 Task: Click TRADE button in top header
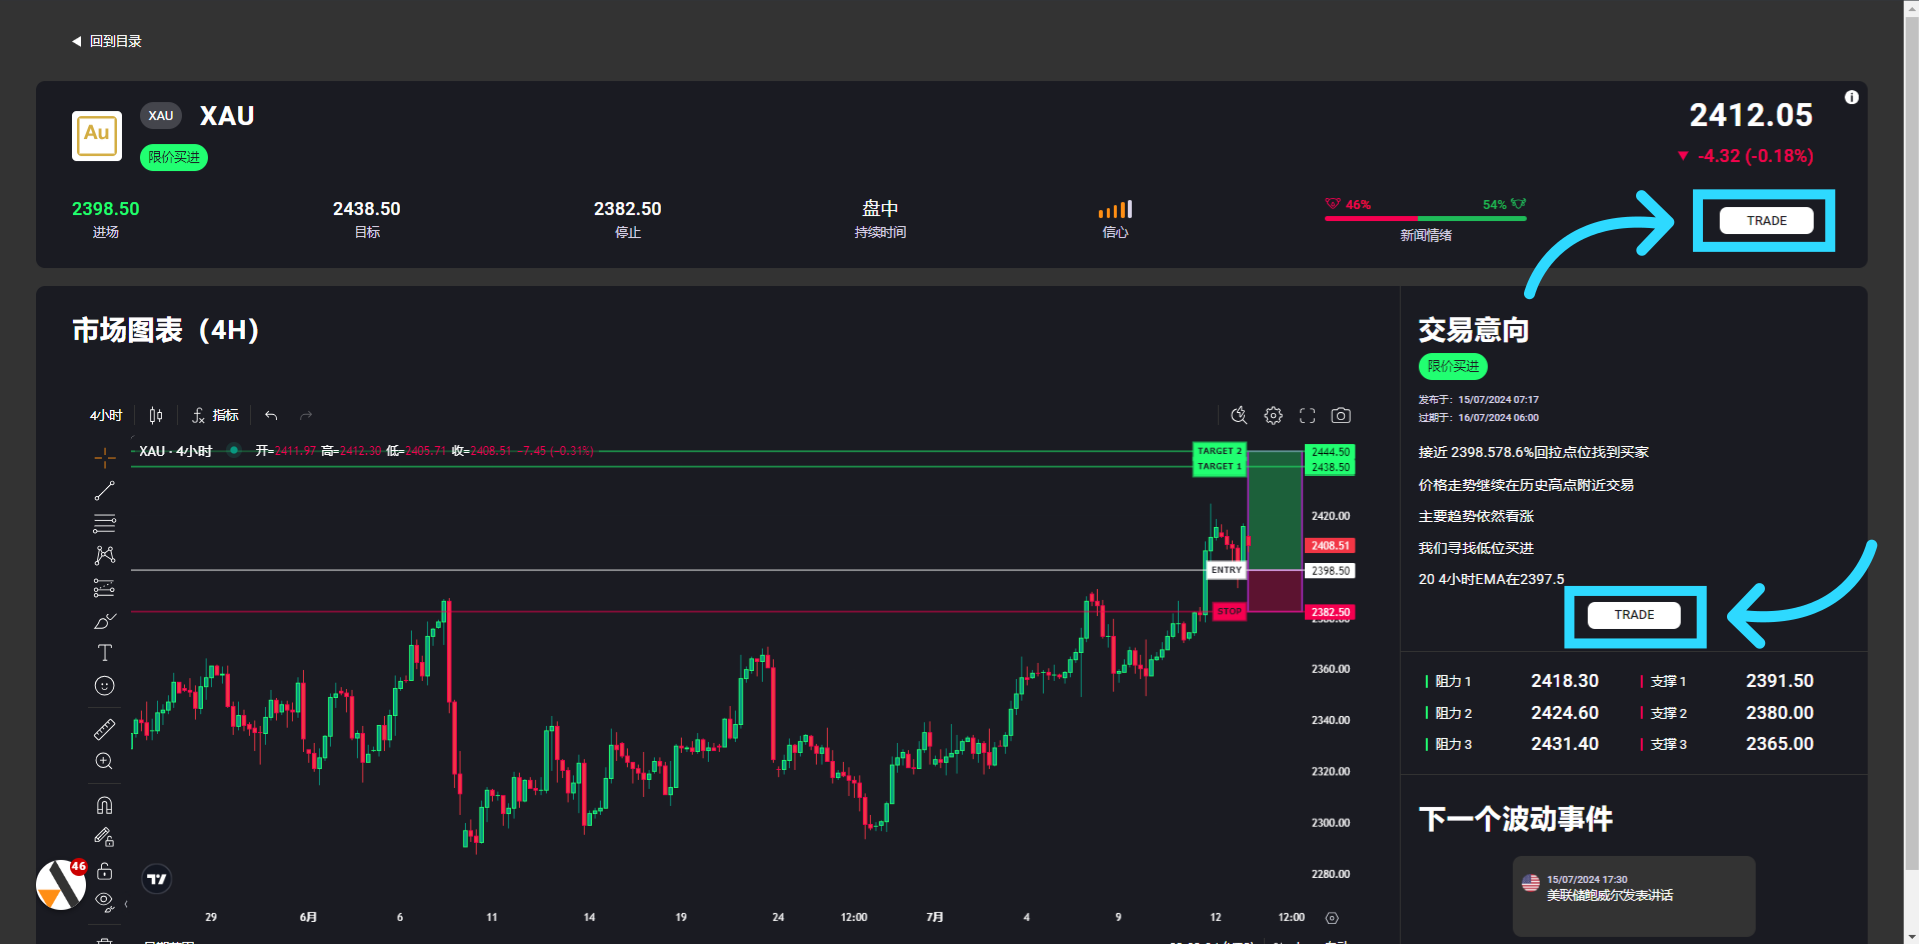(x=1766, y=221)
